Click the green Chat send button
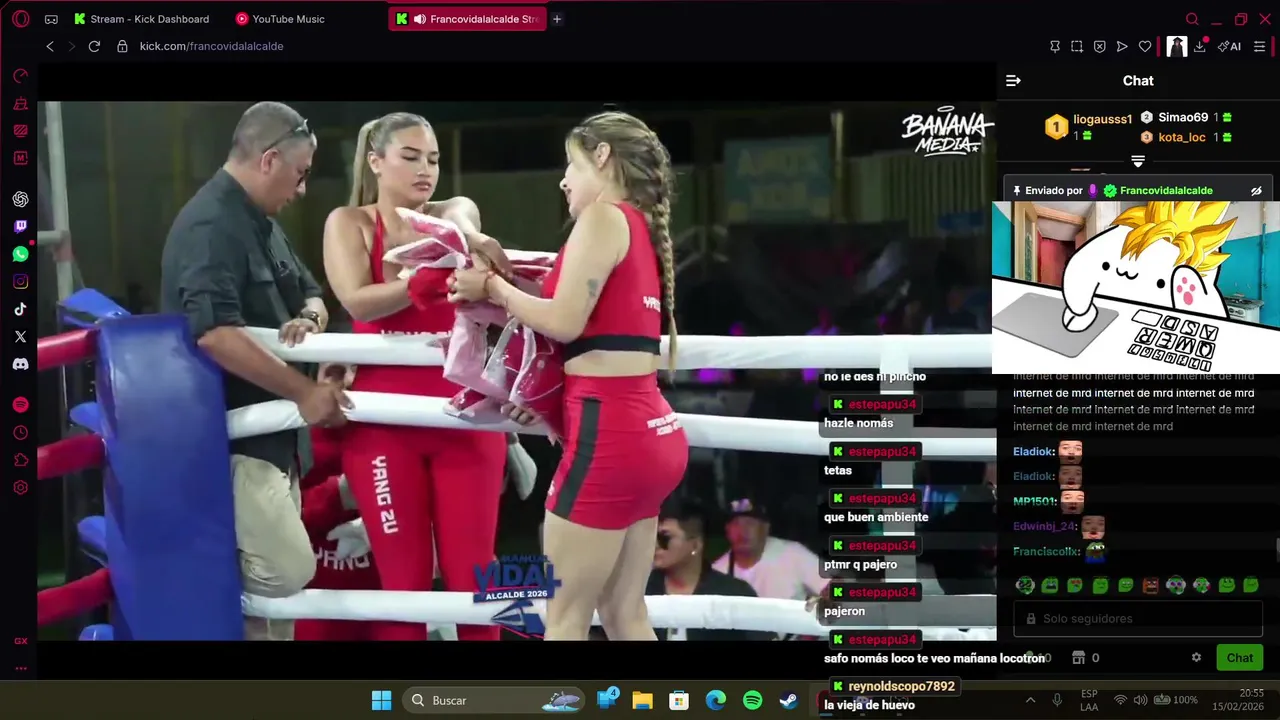 click(x=1240, y=658)
